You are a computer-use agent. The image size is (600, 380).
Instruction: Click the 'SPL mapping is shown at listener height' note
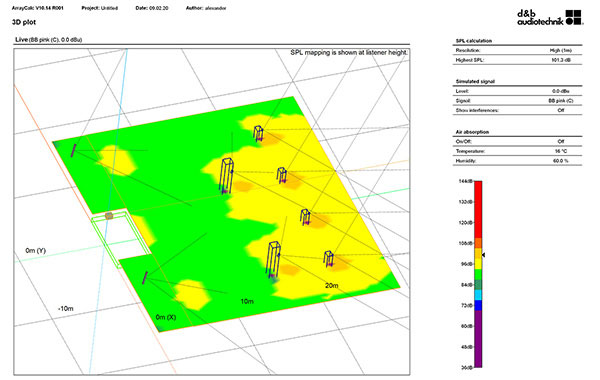click(349, 52)
